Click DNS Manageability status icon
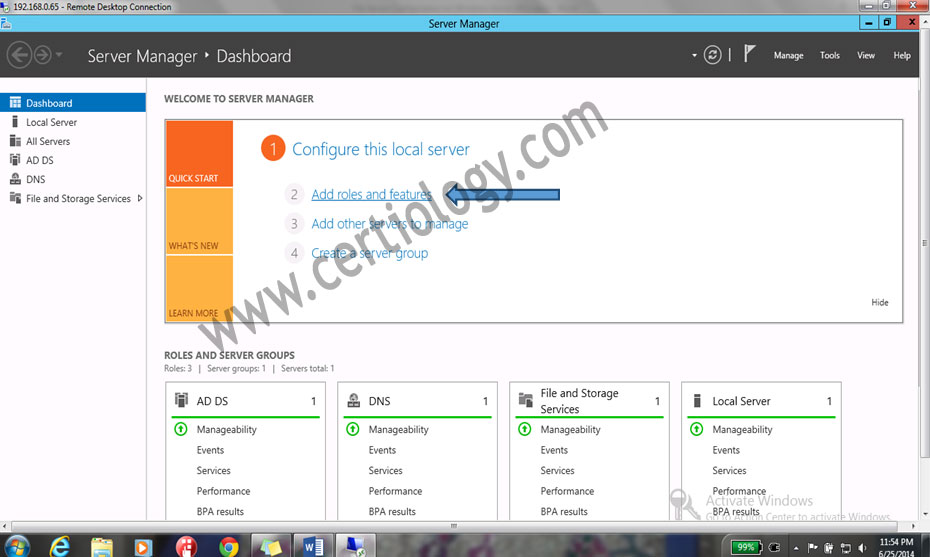This screenshot has height=557, width=930. tap(353, 429)
